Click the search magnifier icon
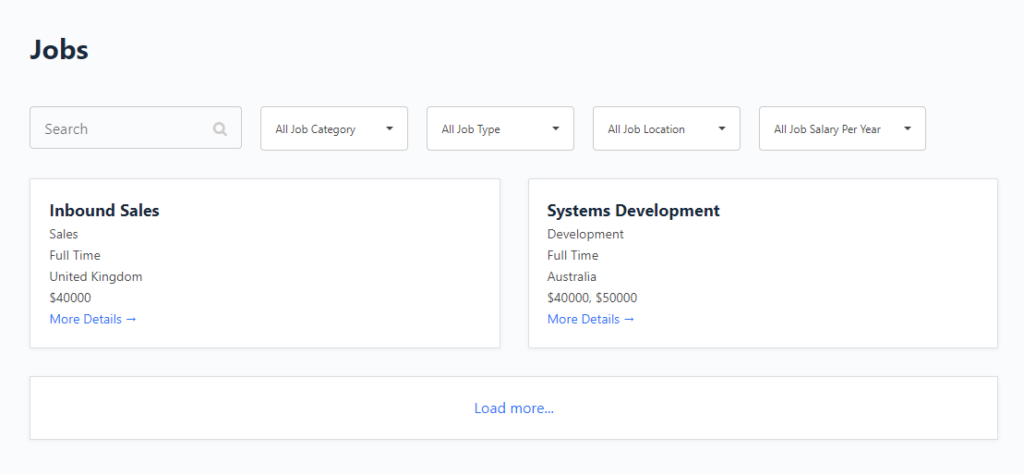 coord(220,129)
